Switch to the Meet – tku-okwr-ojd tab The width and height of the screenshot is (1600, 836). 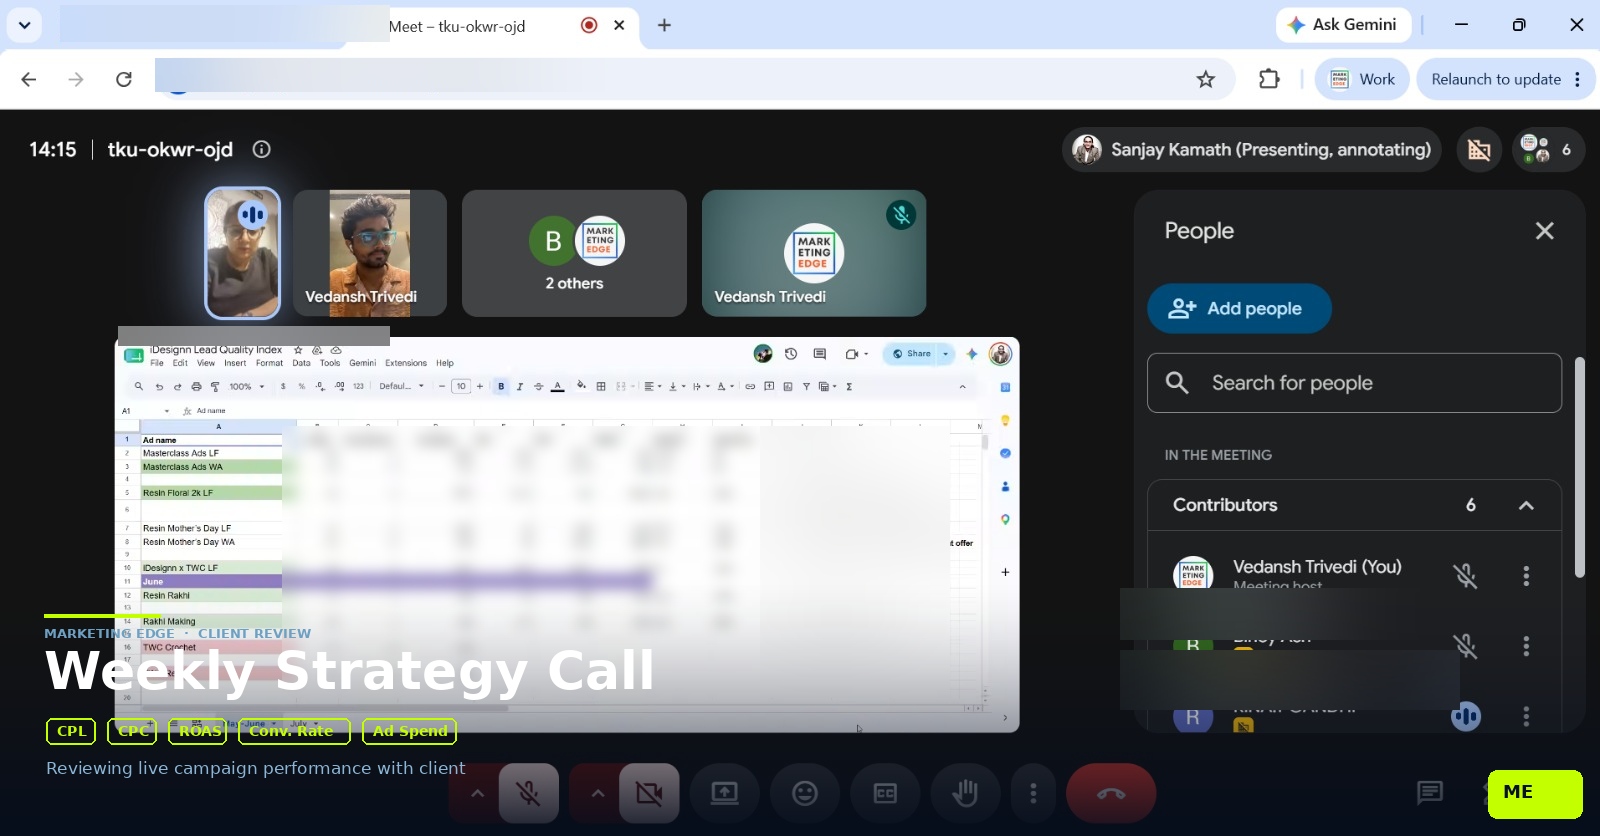click(x=456, y=26)
